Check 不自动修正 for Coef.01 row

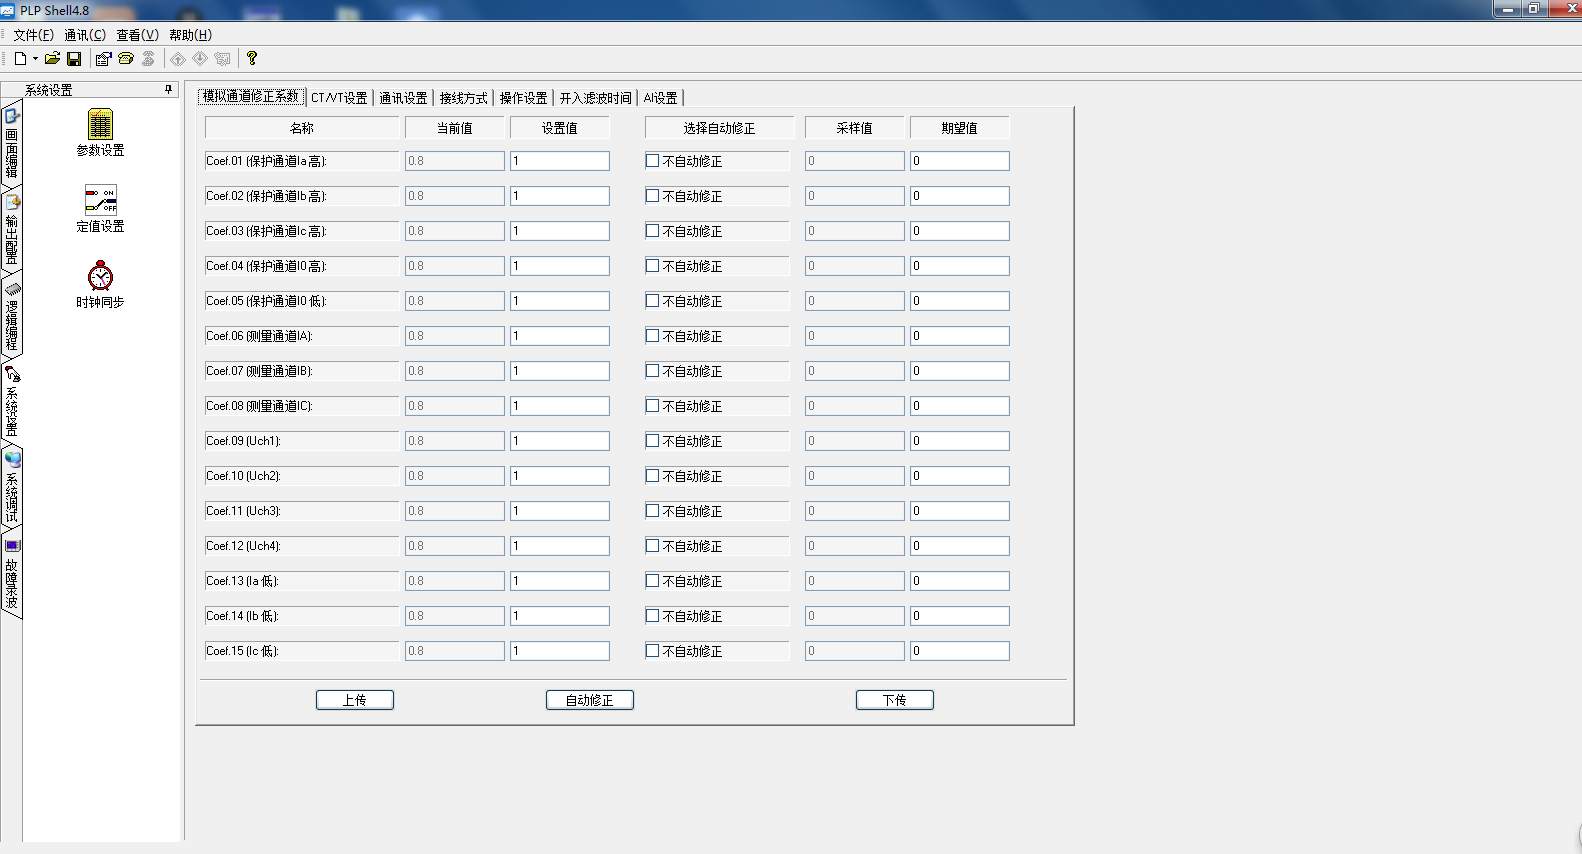pos(653,161)
